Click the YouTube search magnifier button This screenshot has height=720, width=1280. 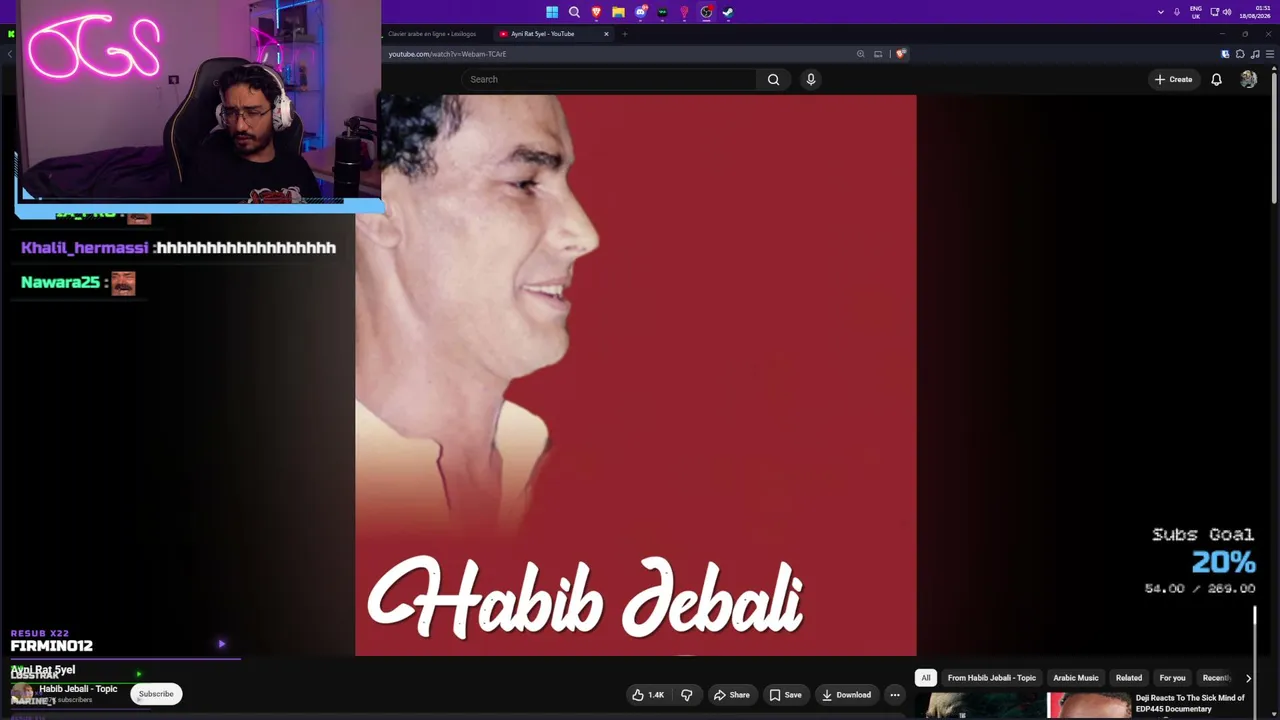773,79
